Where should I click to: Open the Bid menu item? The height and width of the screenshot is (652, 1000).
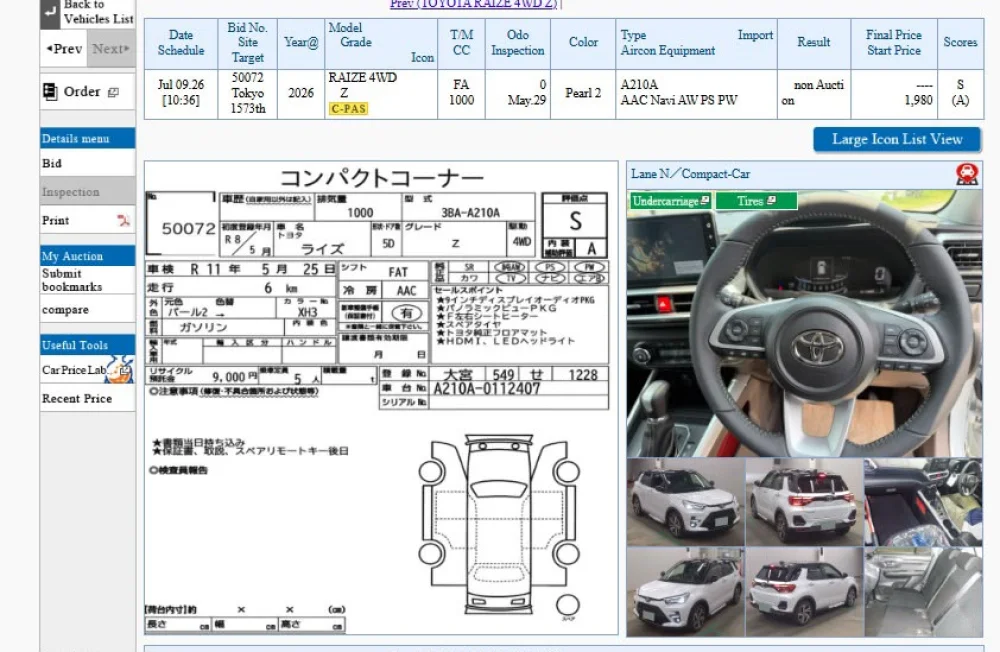87,163
